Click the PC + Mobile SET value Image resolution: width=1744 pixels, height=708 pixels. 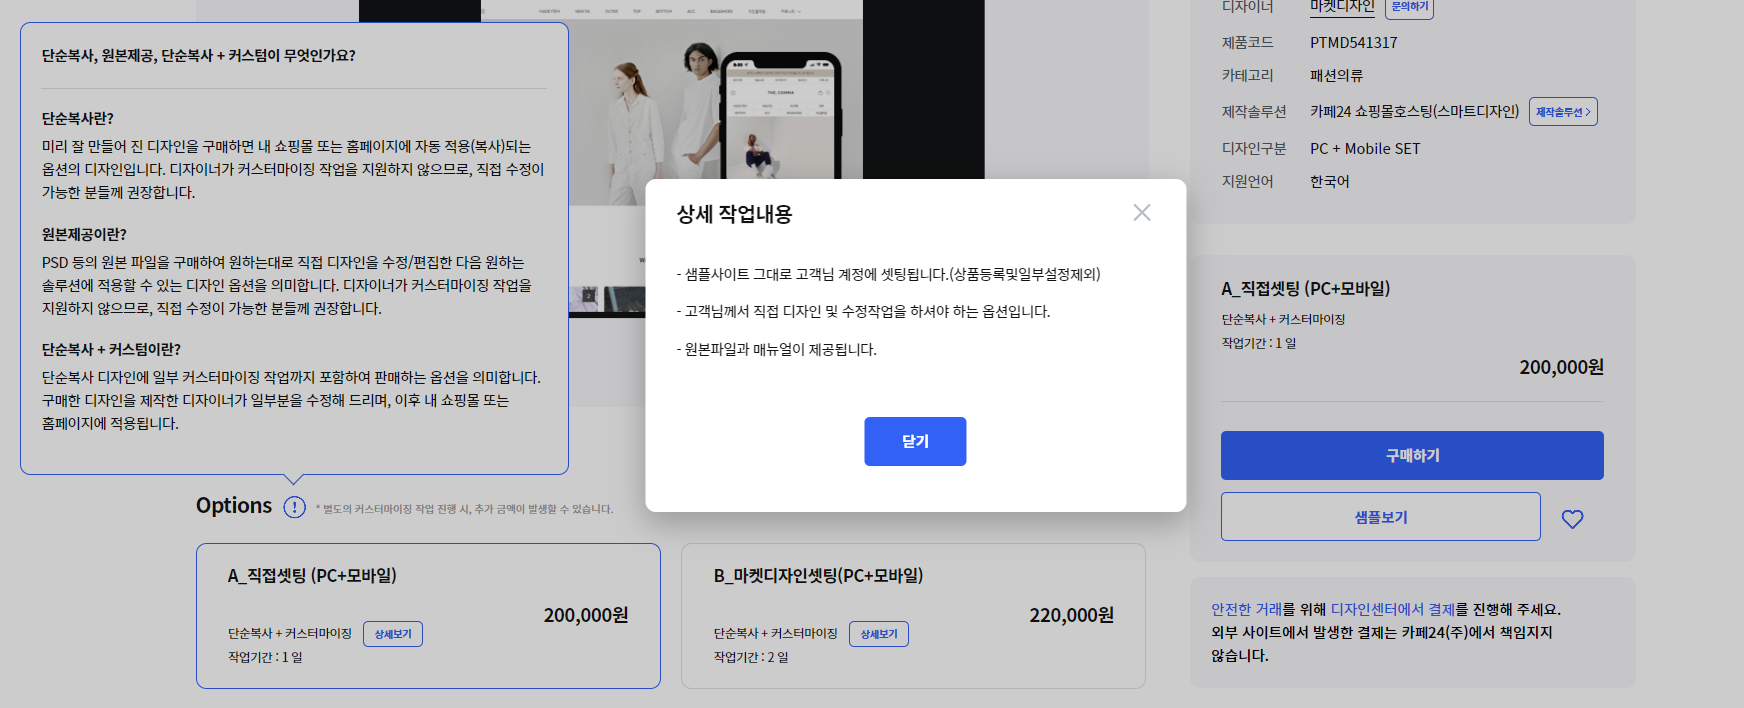click(1365, 148)
